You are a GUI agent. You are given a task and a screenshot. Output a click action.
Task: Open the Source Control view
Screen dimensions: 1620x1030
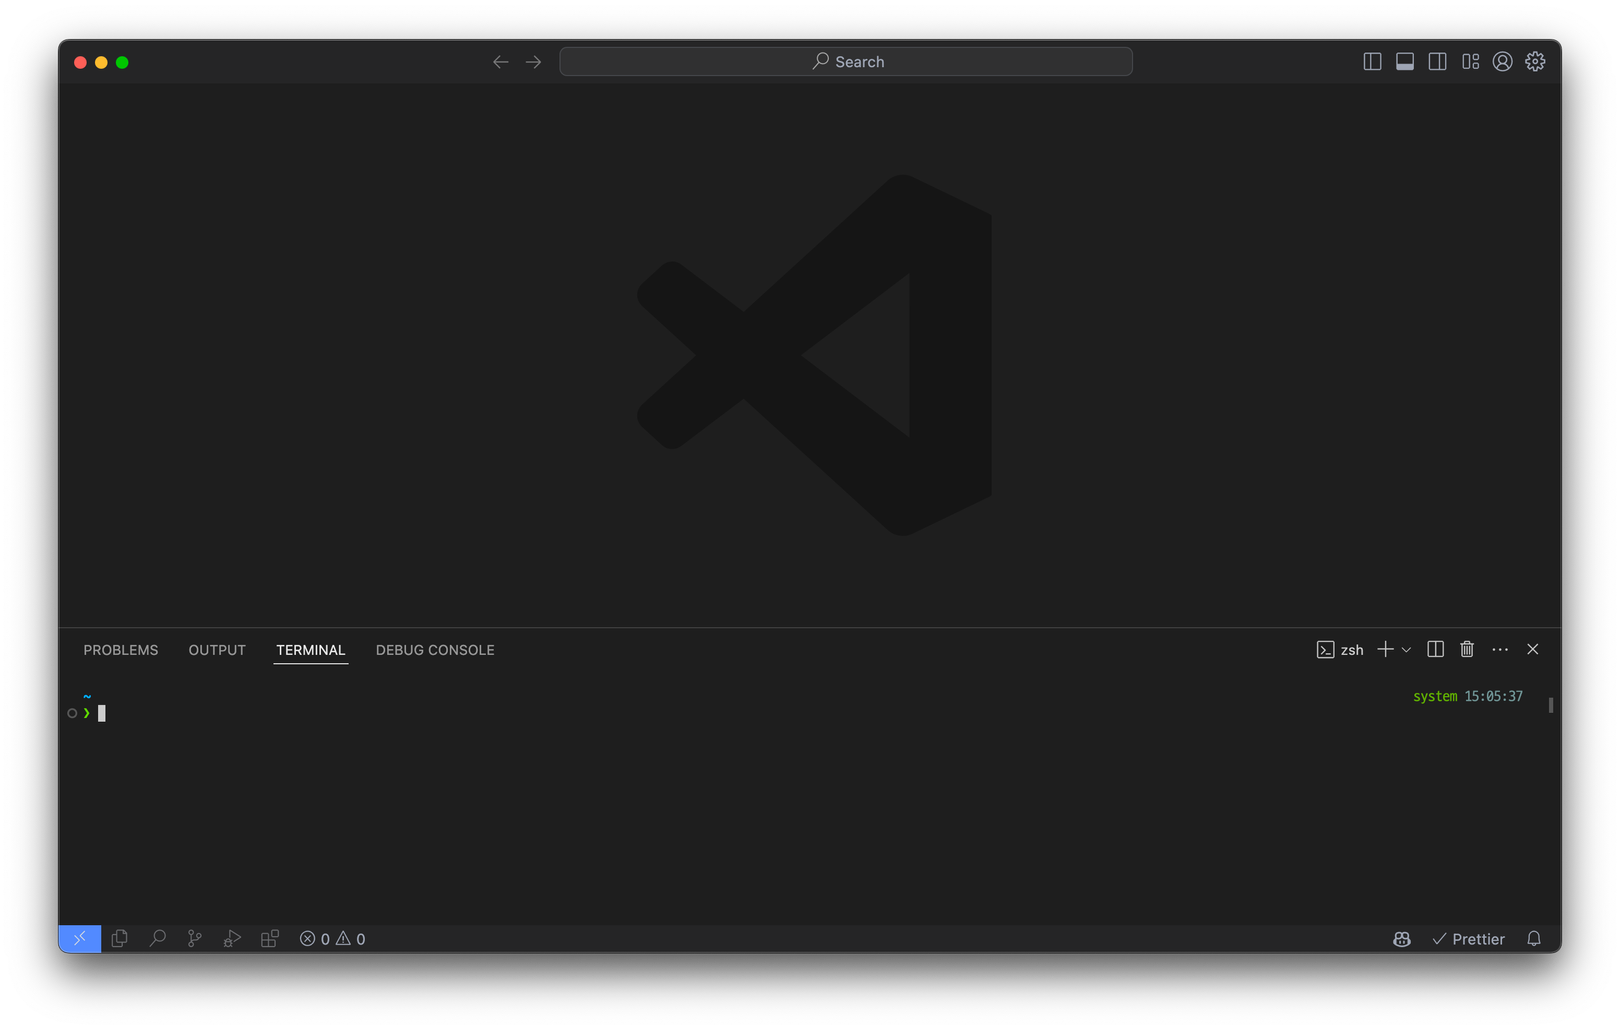tap(194, 938)
